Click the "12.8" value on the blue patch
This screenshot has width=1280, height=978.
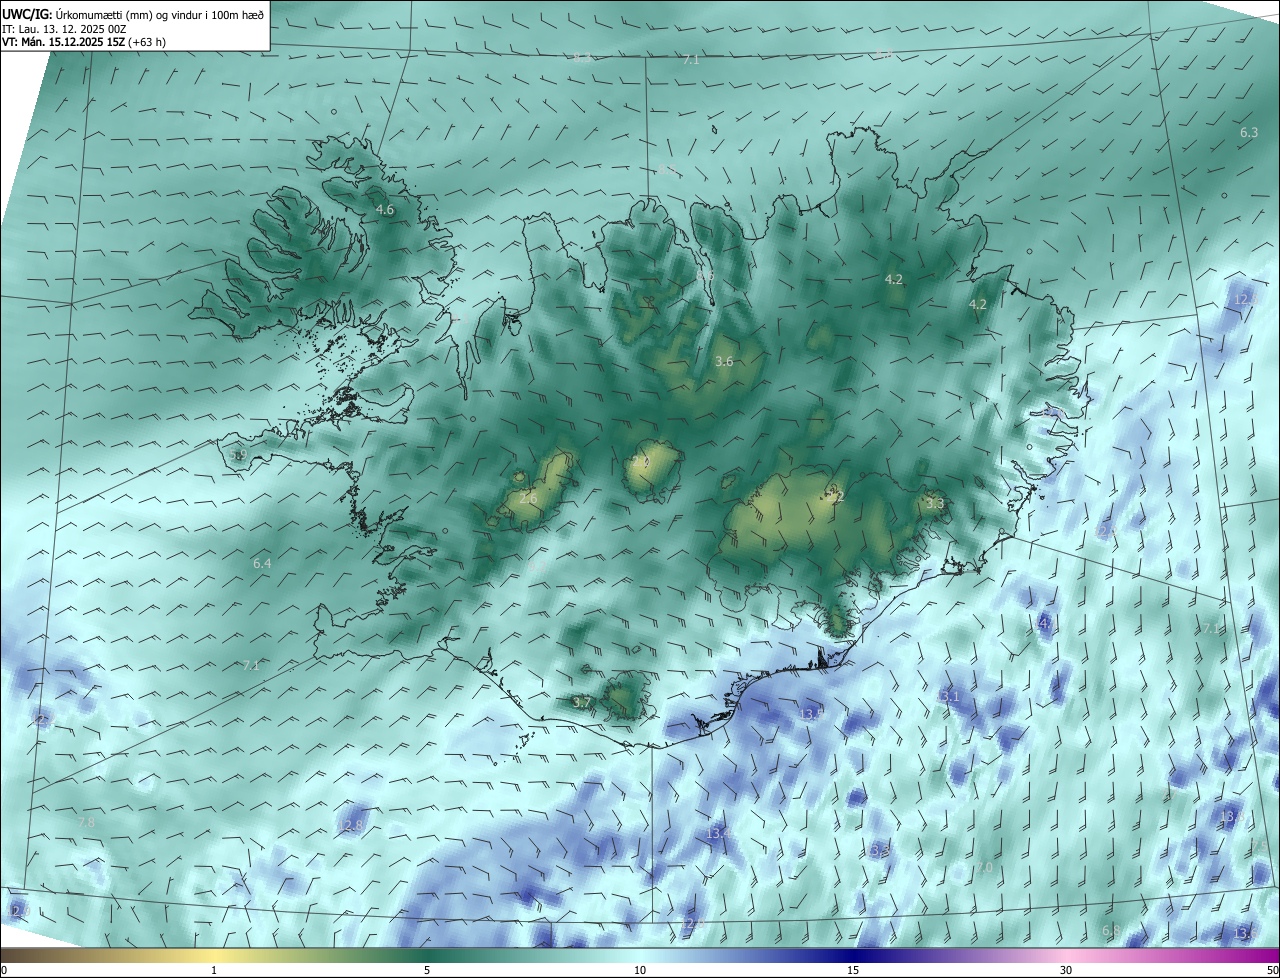[351, 826]
